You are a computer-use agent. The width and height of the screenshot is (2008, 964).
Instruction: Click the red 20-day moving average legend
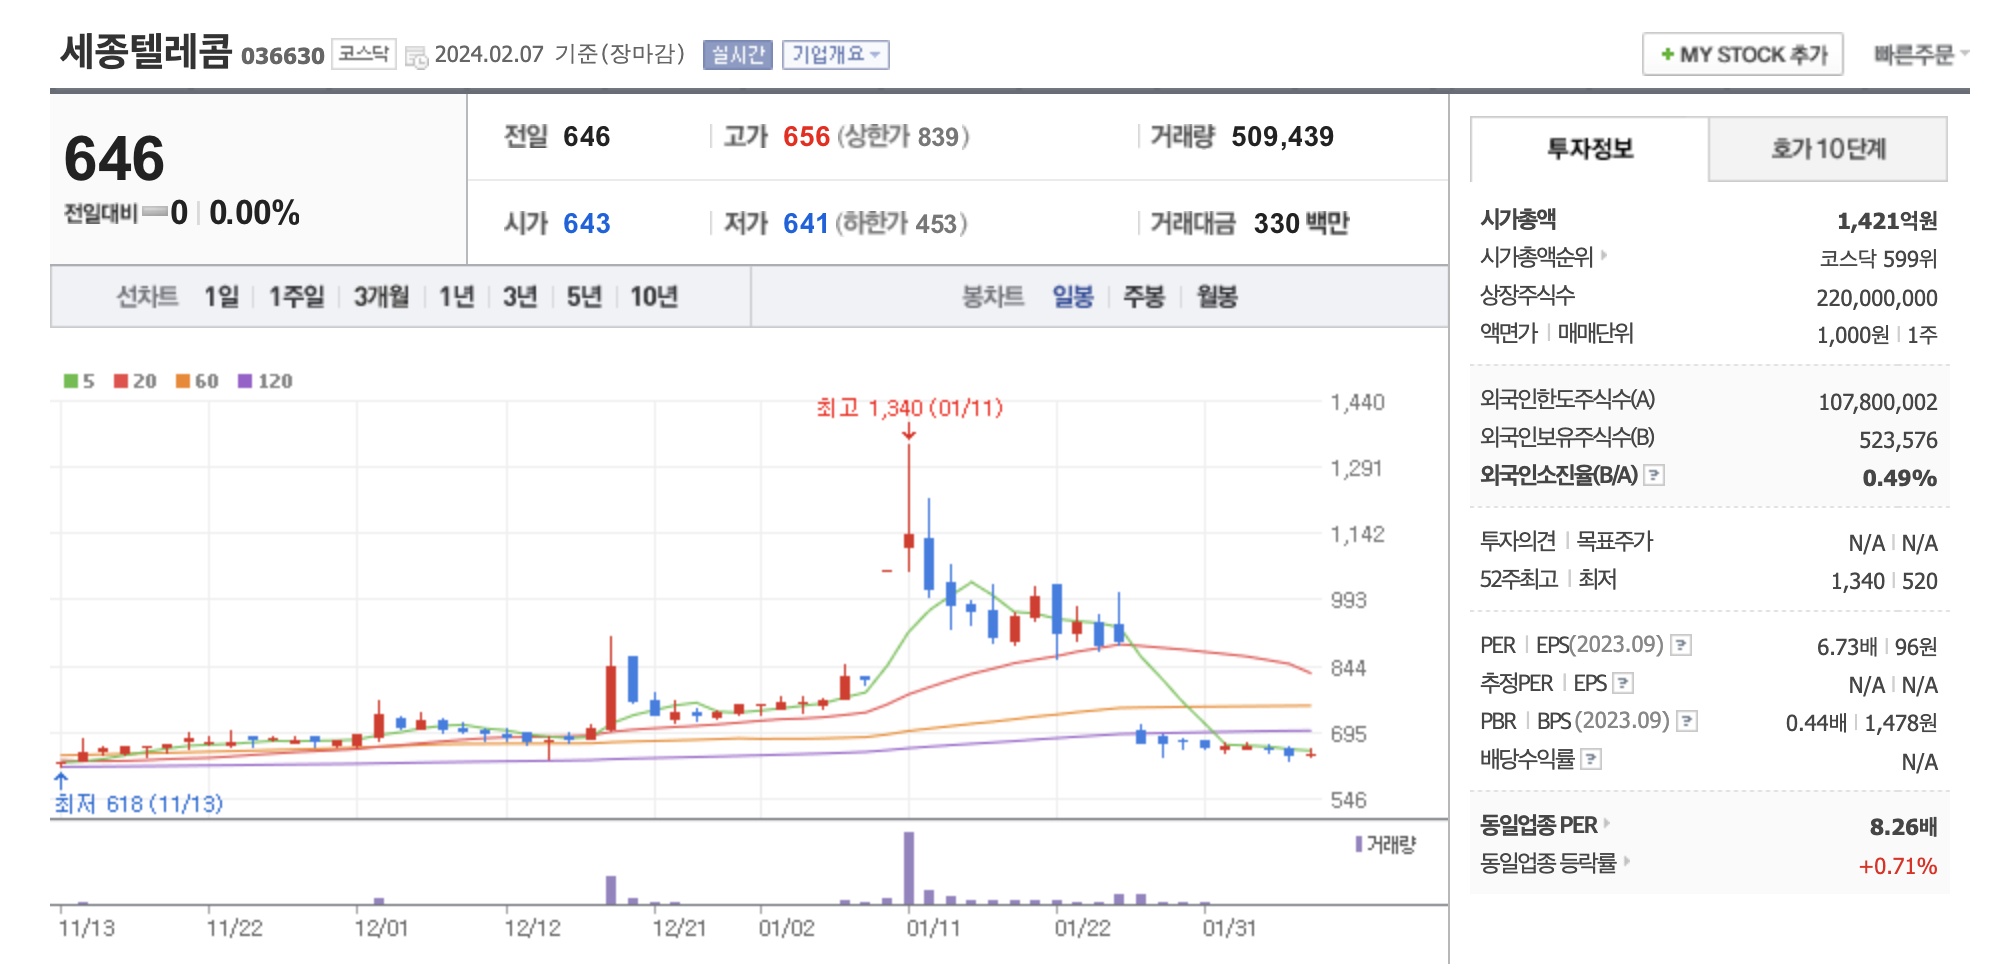[x=135, y=381]
